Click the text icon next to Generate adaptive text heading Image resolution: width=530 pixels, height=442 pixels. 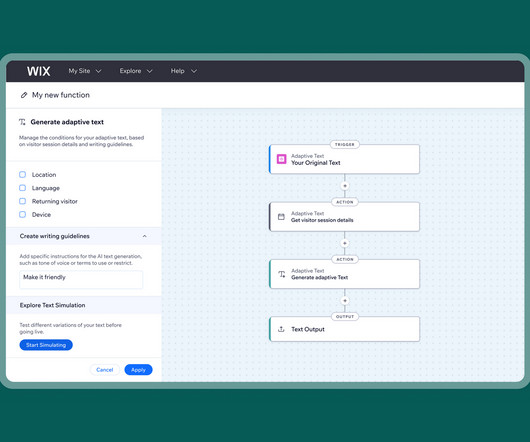click(x=22, y=122)
